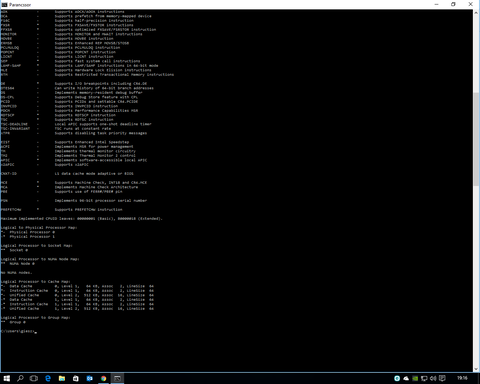This screenshot has height=384, width=480.
Task: Click 'Supports PREFETCHW instruction' line
Action: (88, 210)
